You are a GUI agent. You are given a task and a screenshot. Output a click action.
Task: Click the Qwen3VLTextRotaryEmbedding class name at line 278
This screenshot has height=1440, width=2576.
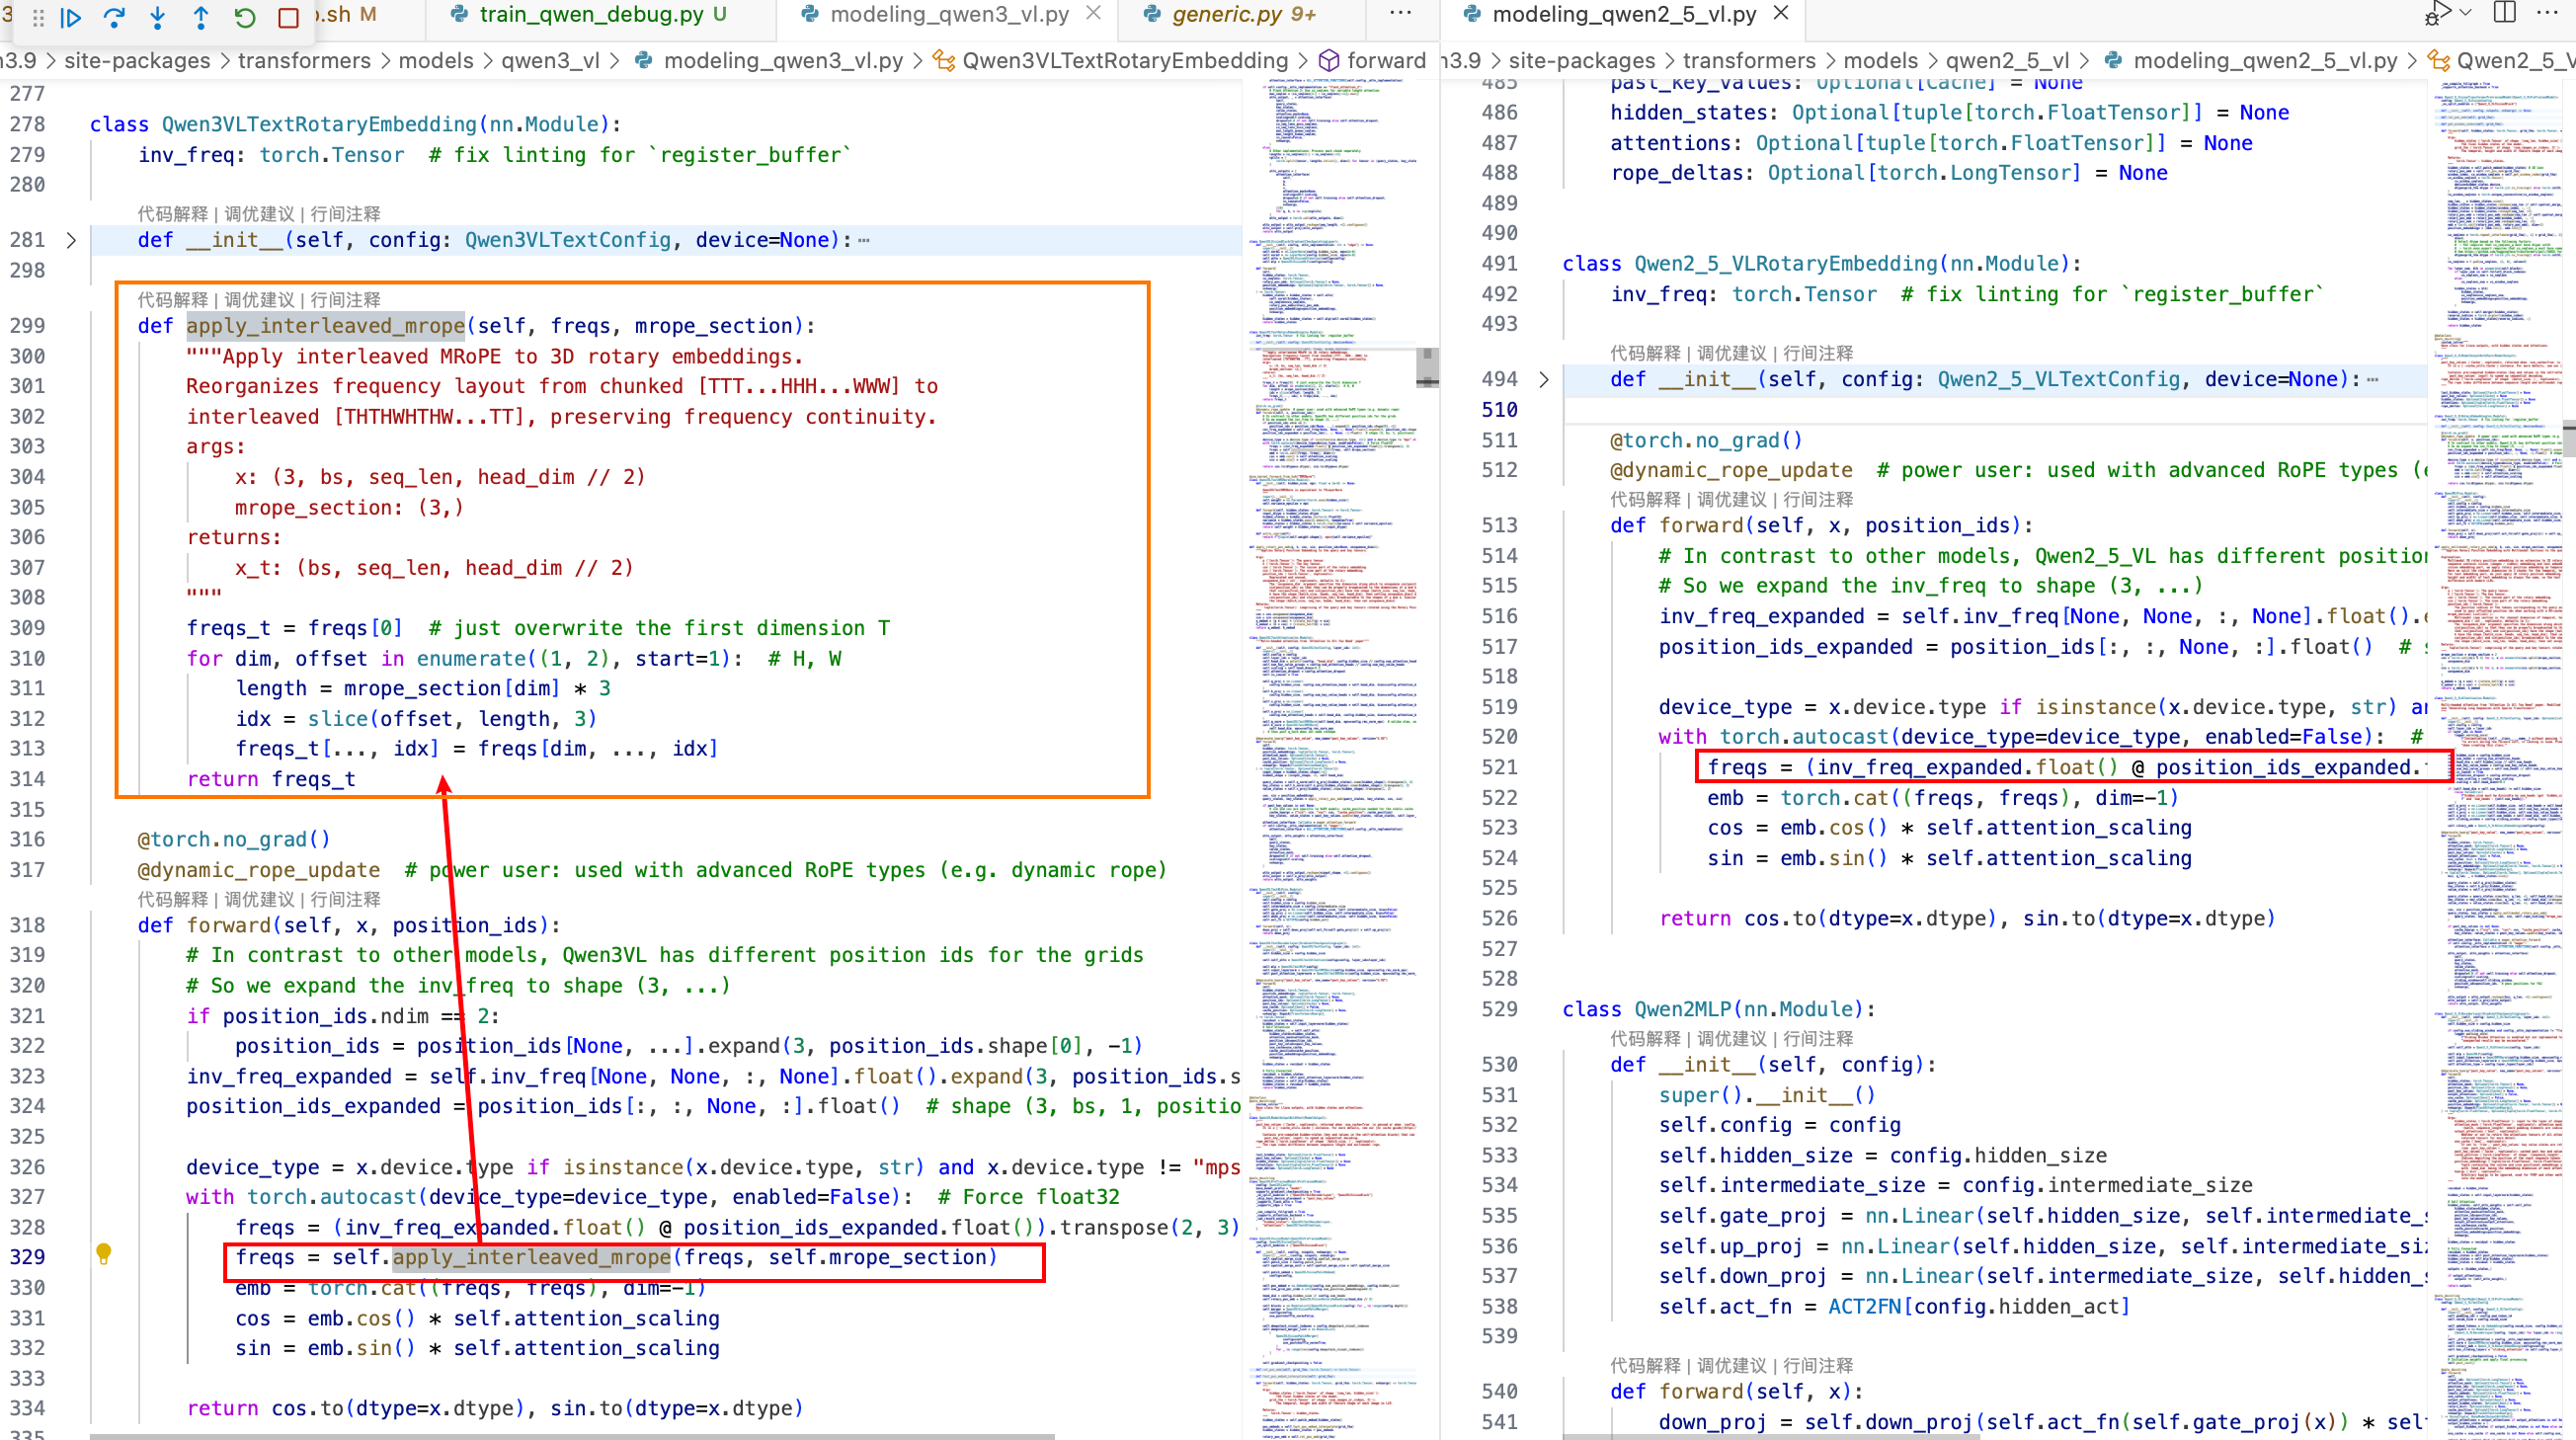click(x=319, y=124)
